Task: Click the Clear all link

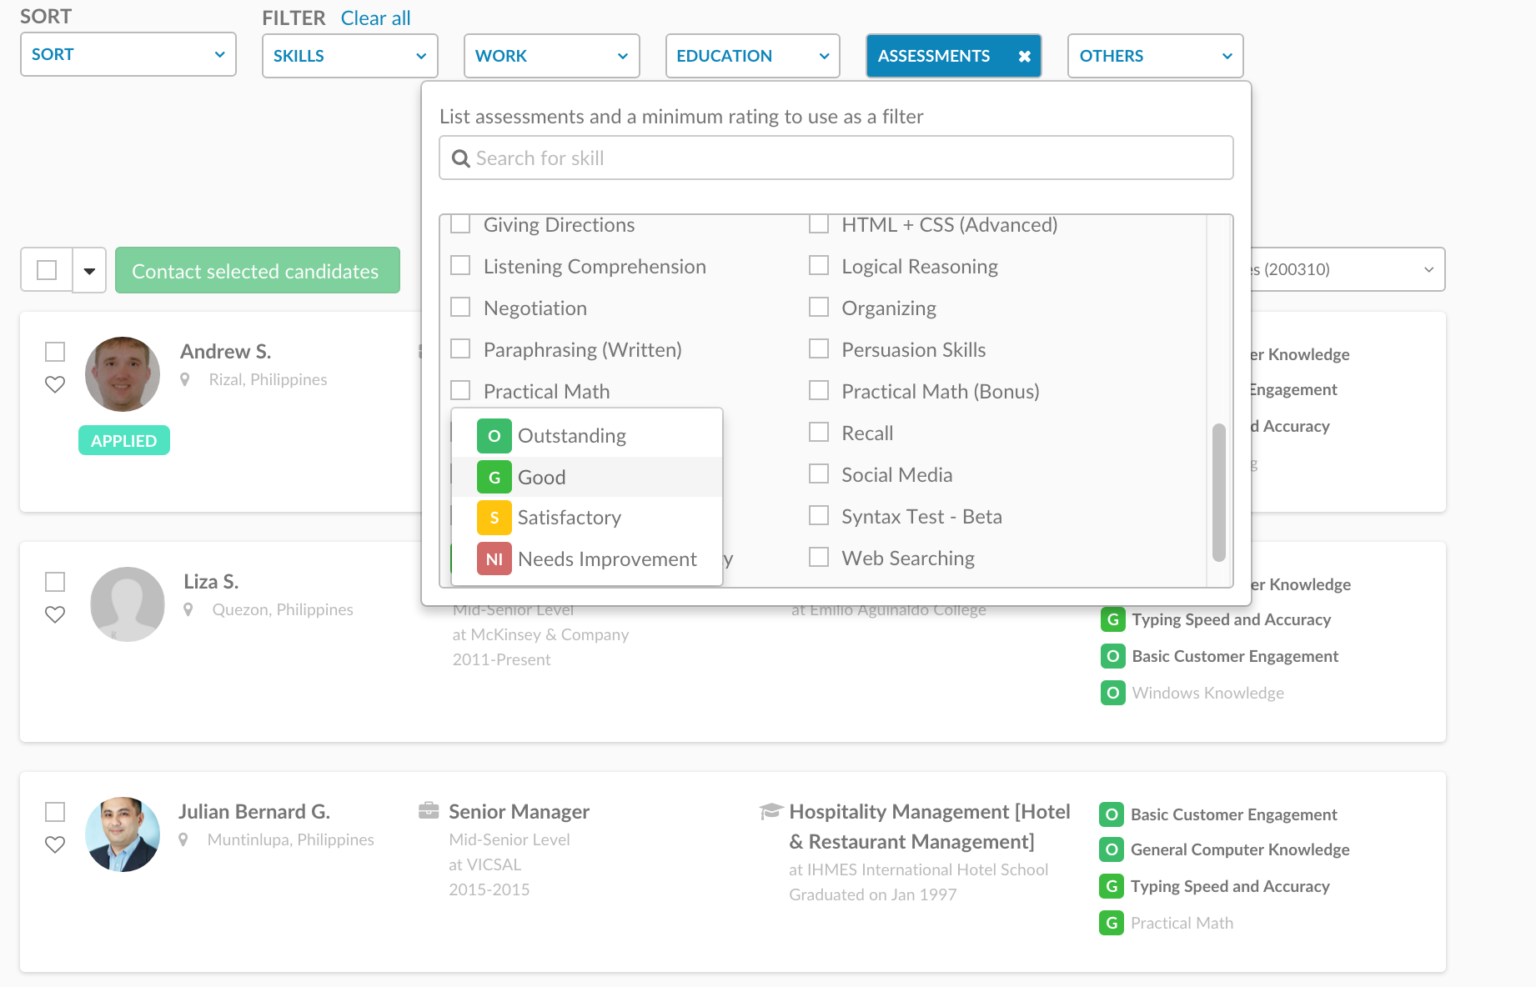Action: pyautogui.click(x=375, y=17)
